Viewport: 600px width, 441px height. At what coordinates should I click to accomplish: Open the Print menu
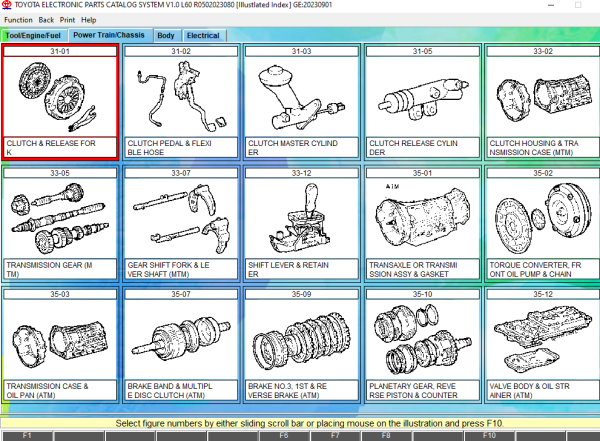click(x=67, y=20)
